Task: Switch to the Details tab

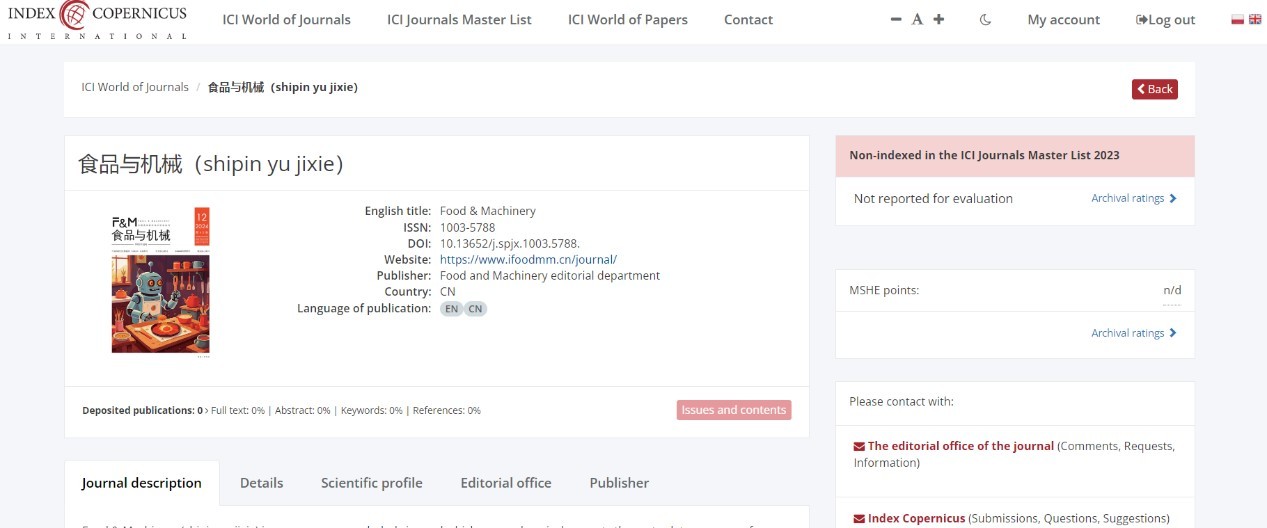Action: pos(262,483)
